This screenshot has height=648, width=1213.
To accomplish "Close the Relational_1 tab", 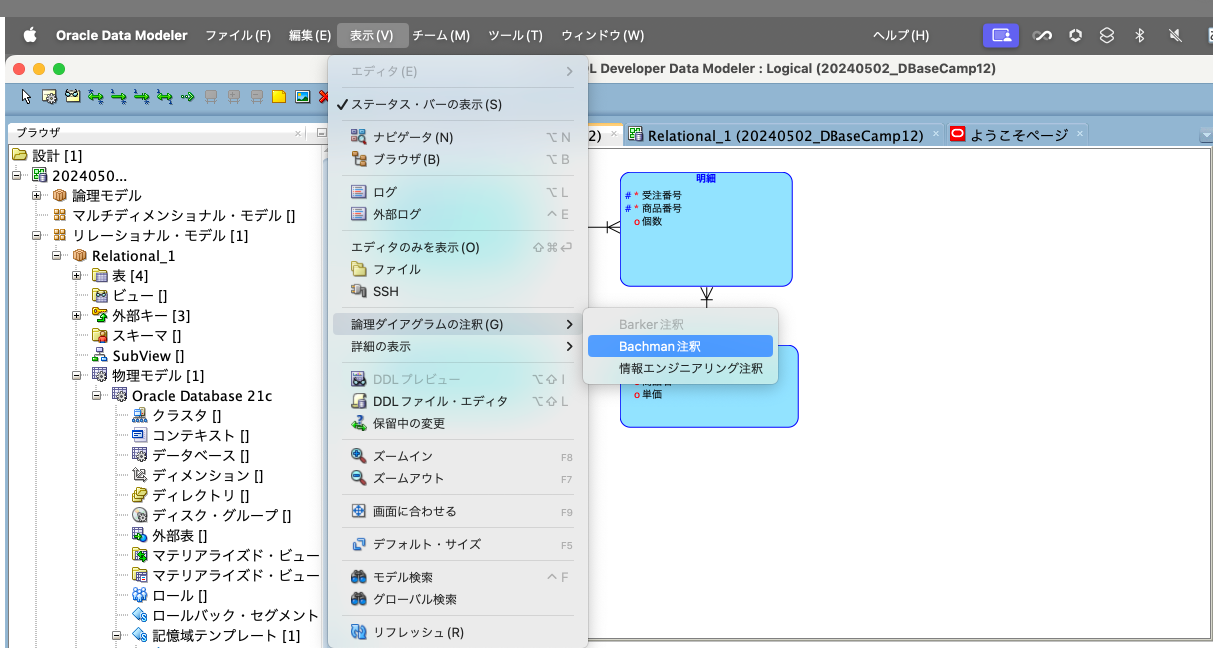I will pyautogui.click(x=936, y=134).
